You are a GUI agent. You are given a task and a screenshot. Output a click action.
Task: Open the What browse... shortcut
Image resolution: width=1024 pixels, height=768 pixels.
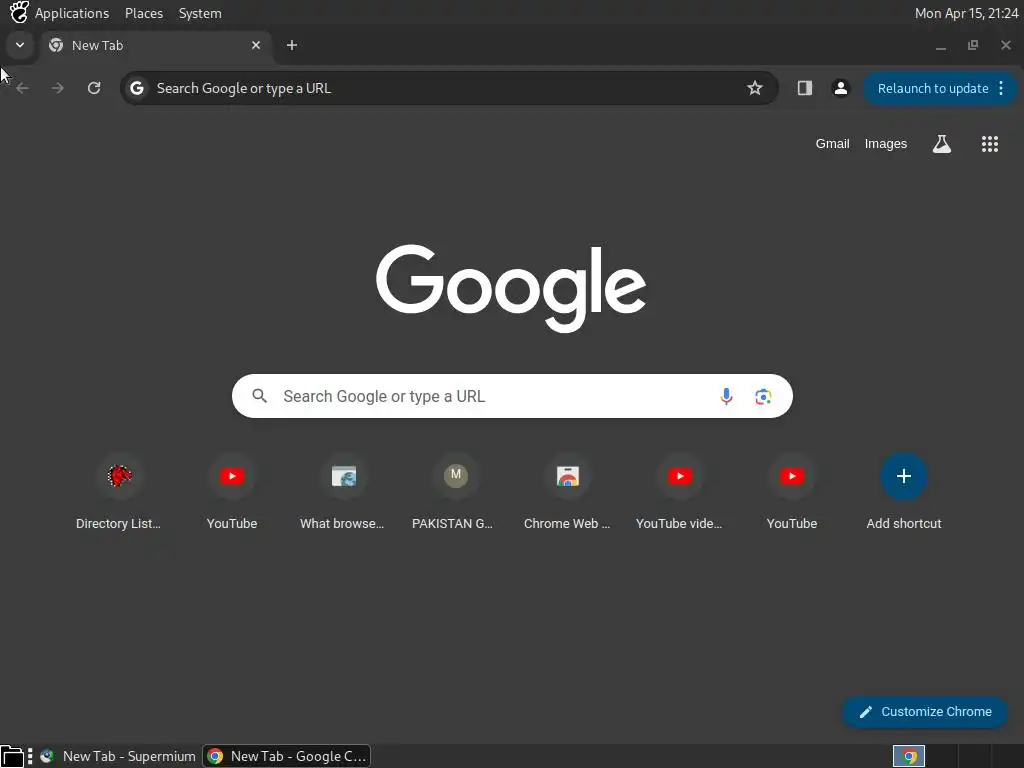(x=344, y=493)
